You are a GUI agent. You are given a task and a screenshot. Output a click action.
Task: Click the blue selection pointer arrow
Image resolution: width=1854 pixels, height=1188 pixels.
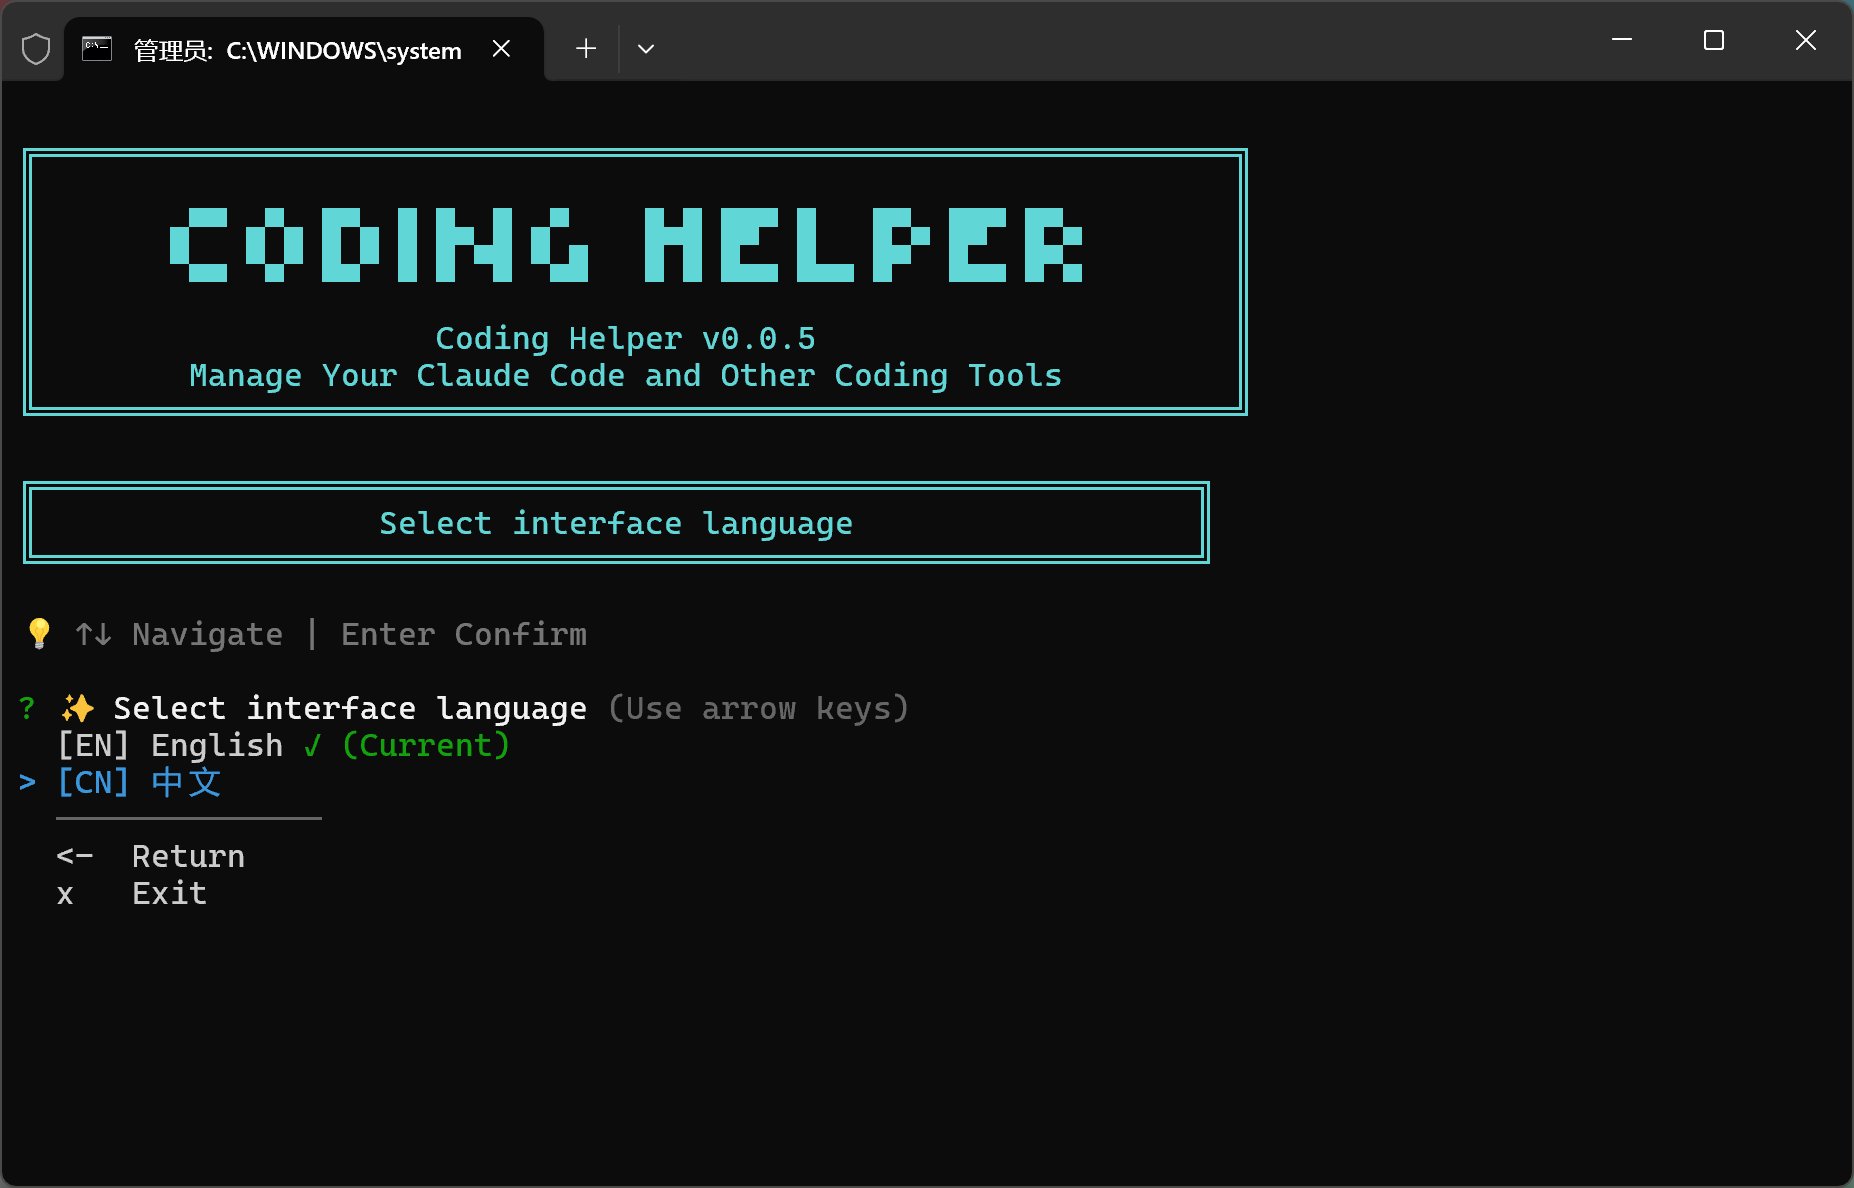(27, 782)
